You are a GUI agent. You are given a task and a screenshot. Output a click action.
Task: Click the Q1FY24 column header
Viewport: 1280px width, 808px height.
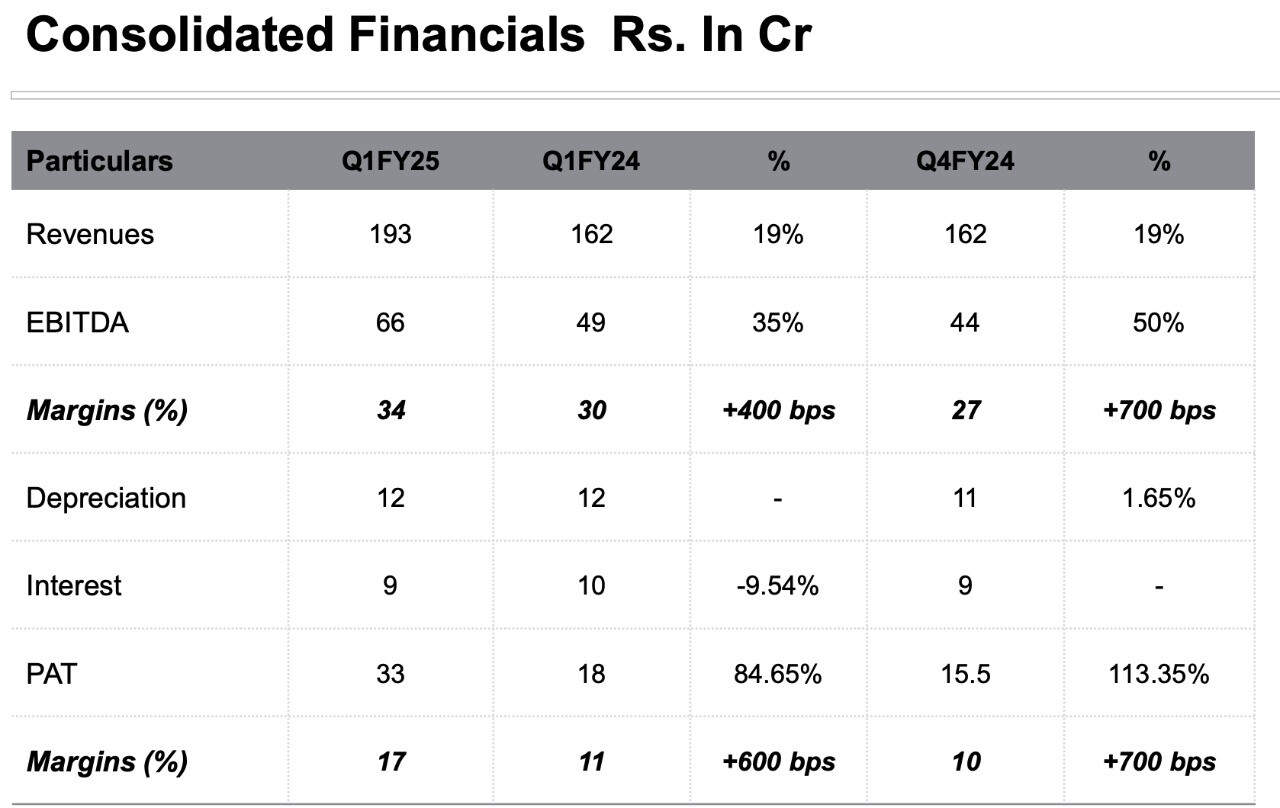(x=591, y=161)
